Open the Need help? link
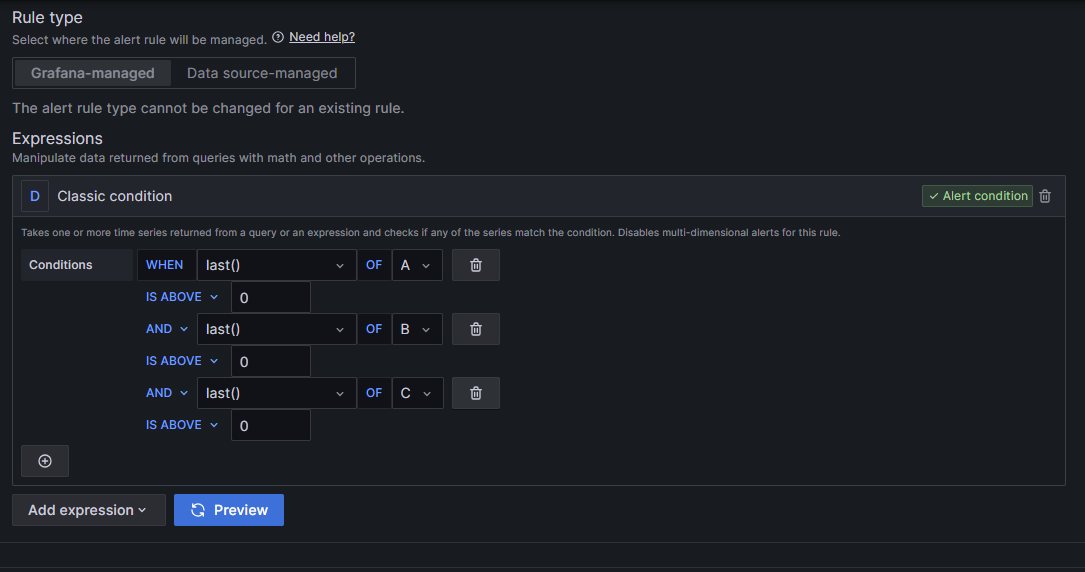The width and height of the screenshot is (1085, 572). coord(322,37)
